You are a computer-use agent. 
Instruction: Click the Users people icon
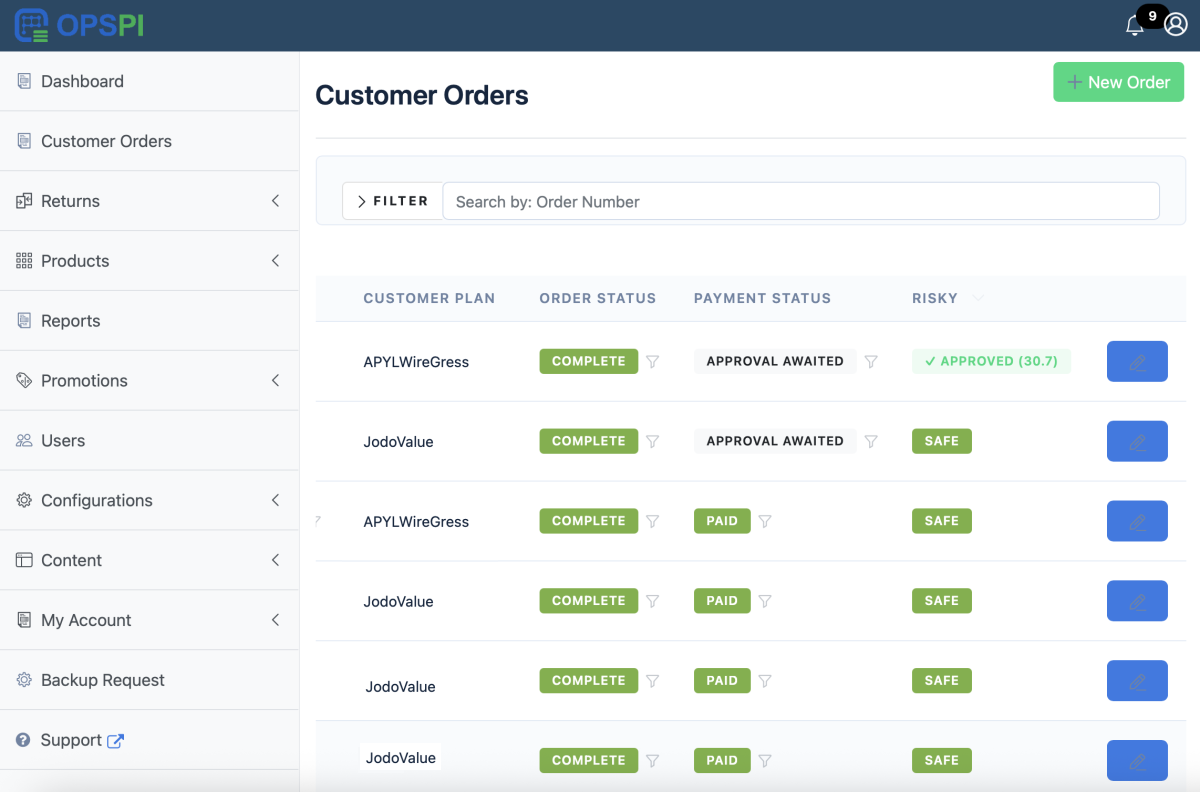tap(24, 441)
